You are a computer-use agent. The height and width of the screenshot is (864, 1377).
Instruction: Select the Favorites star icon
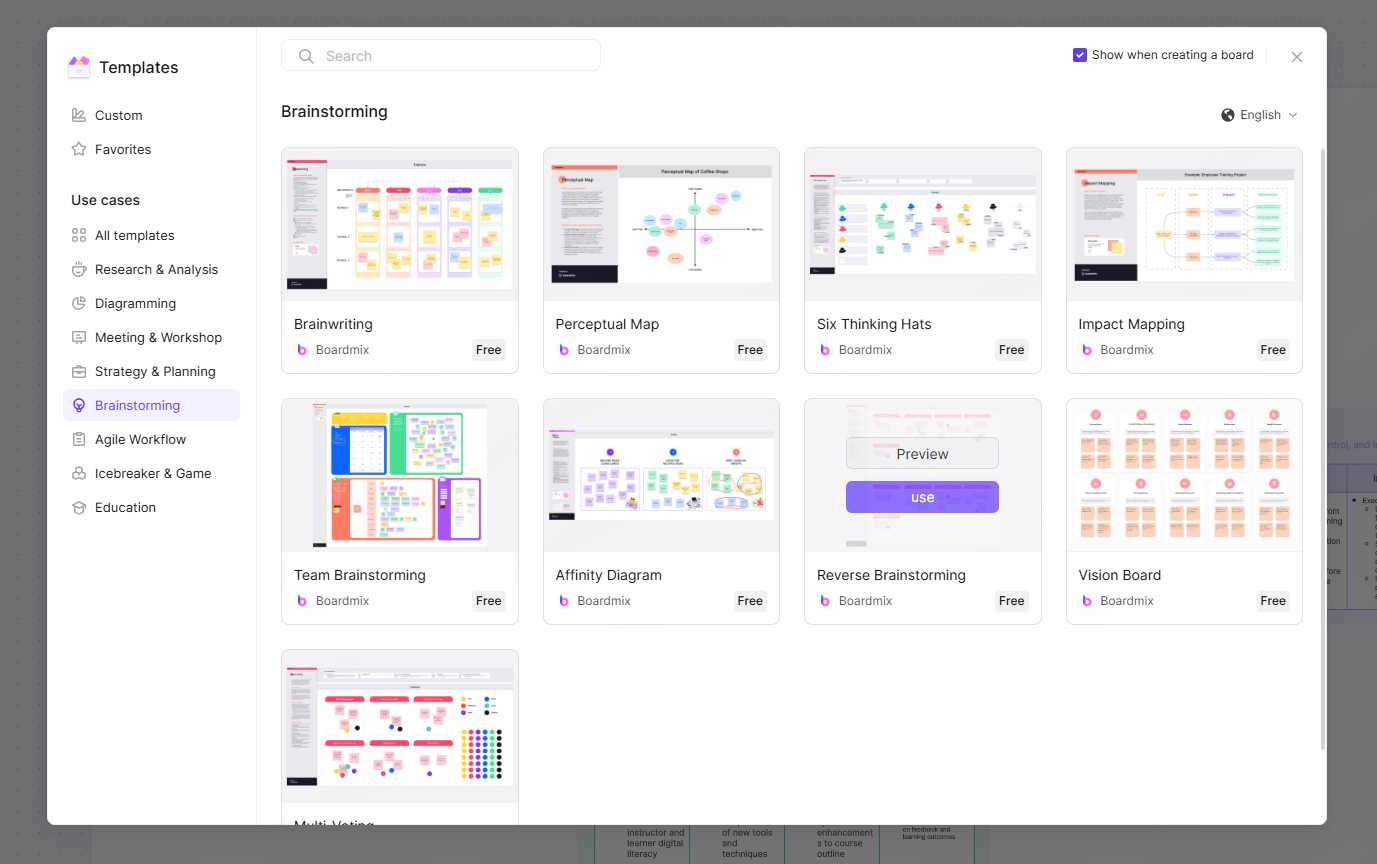(x=79, y=149)
